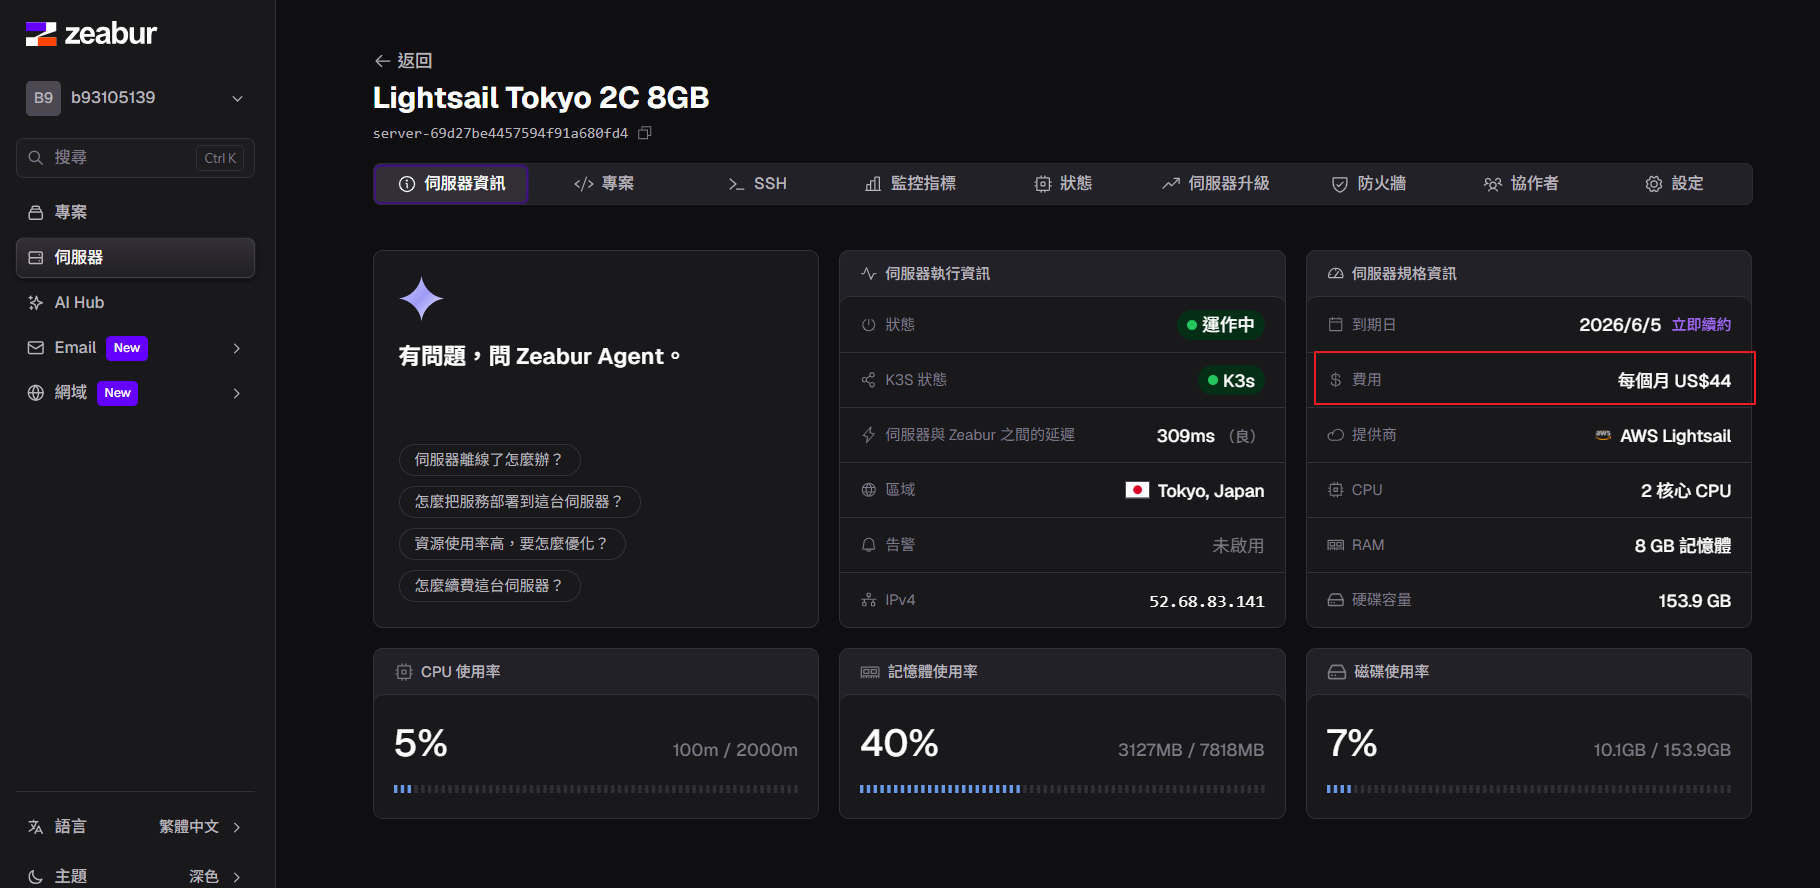Ask 怎麼續費這台伺服器？

pos(490,586)
